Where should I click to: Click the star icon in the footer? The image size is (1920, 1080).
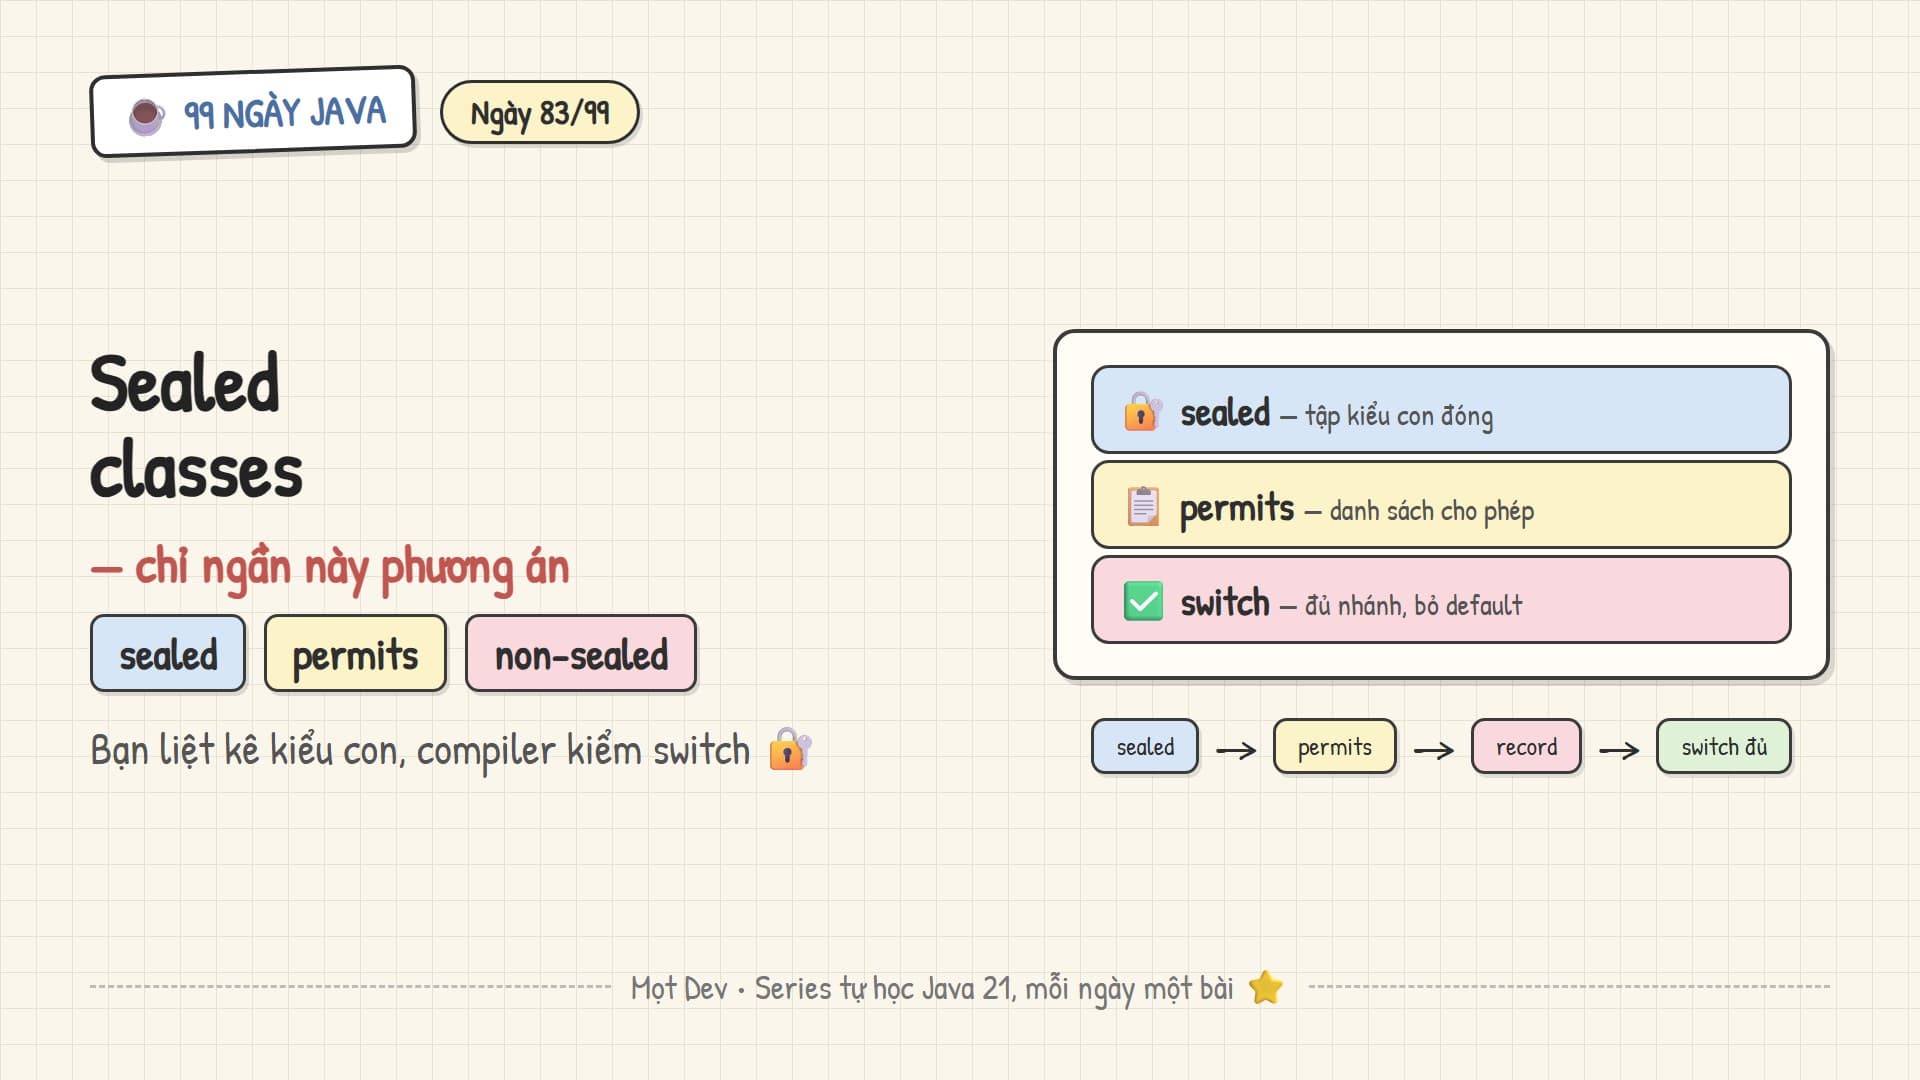[x=1266, y=987]
